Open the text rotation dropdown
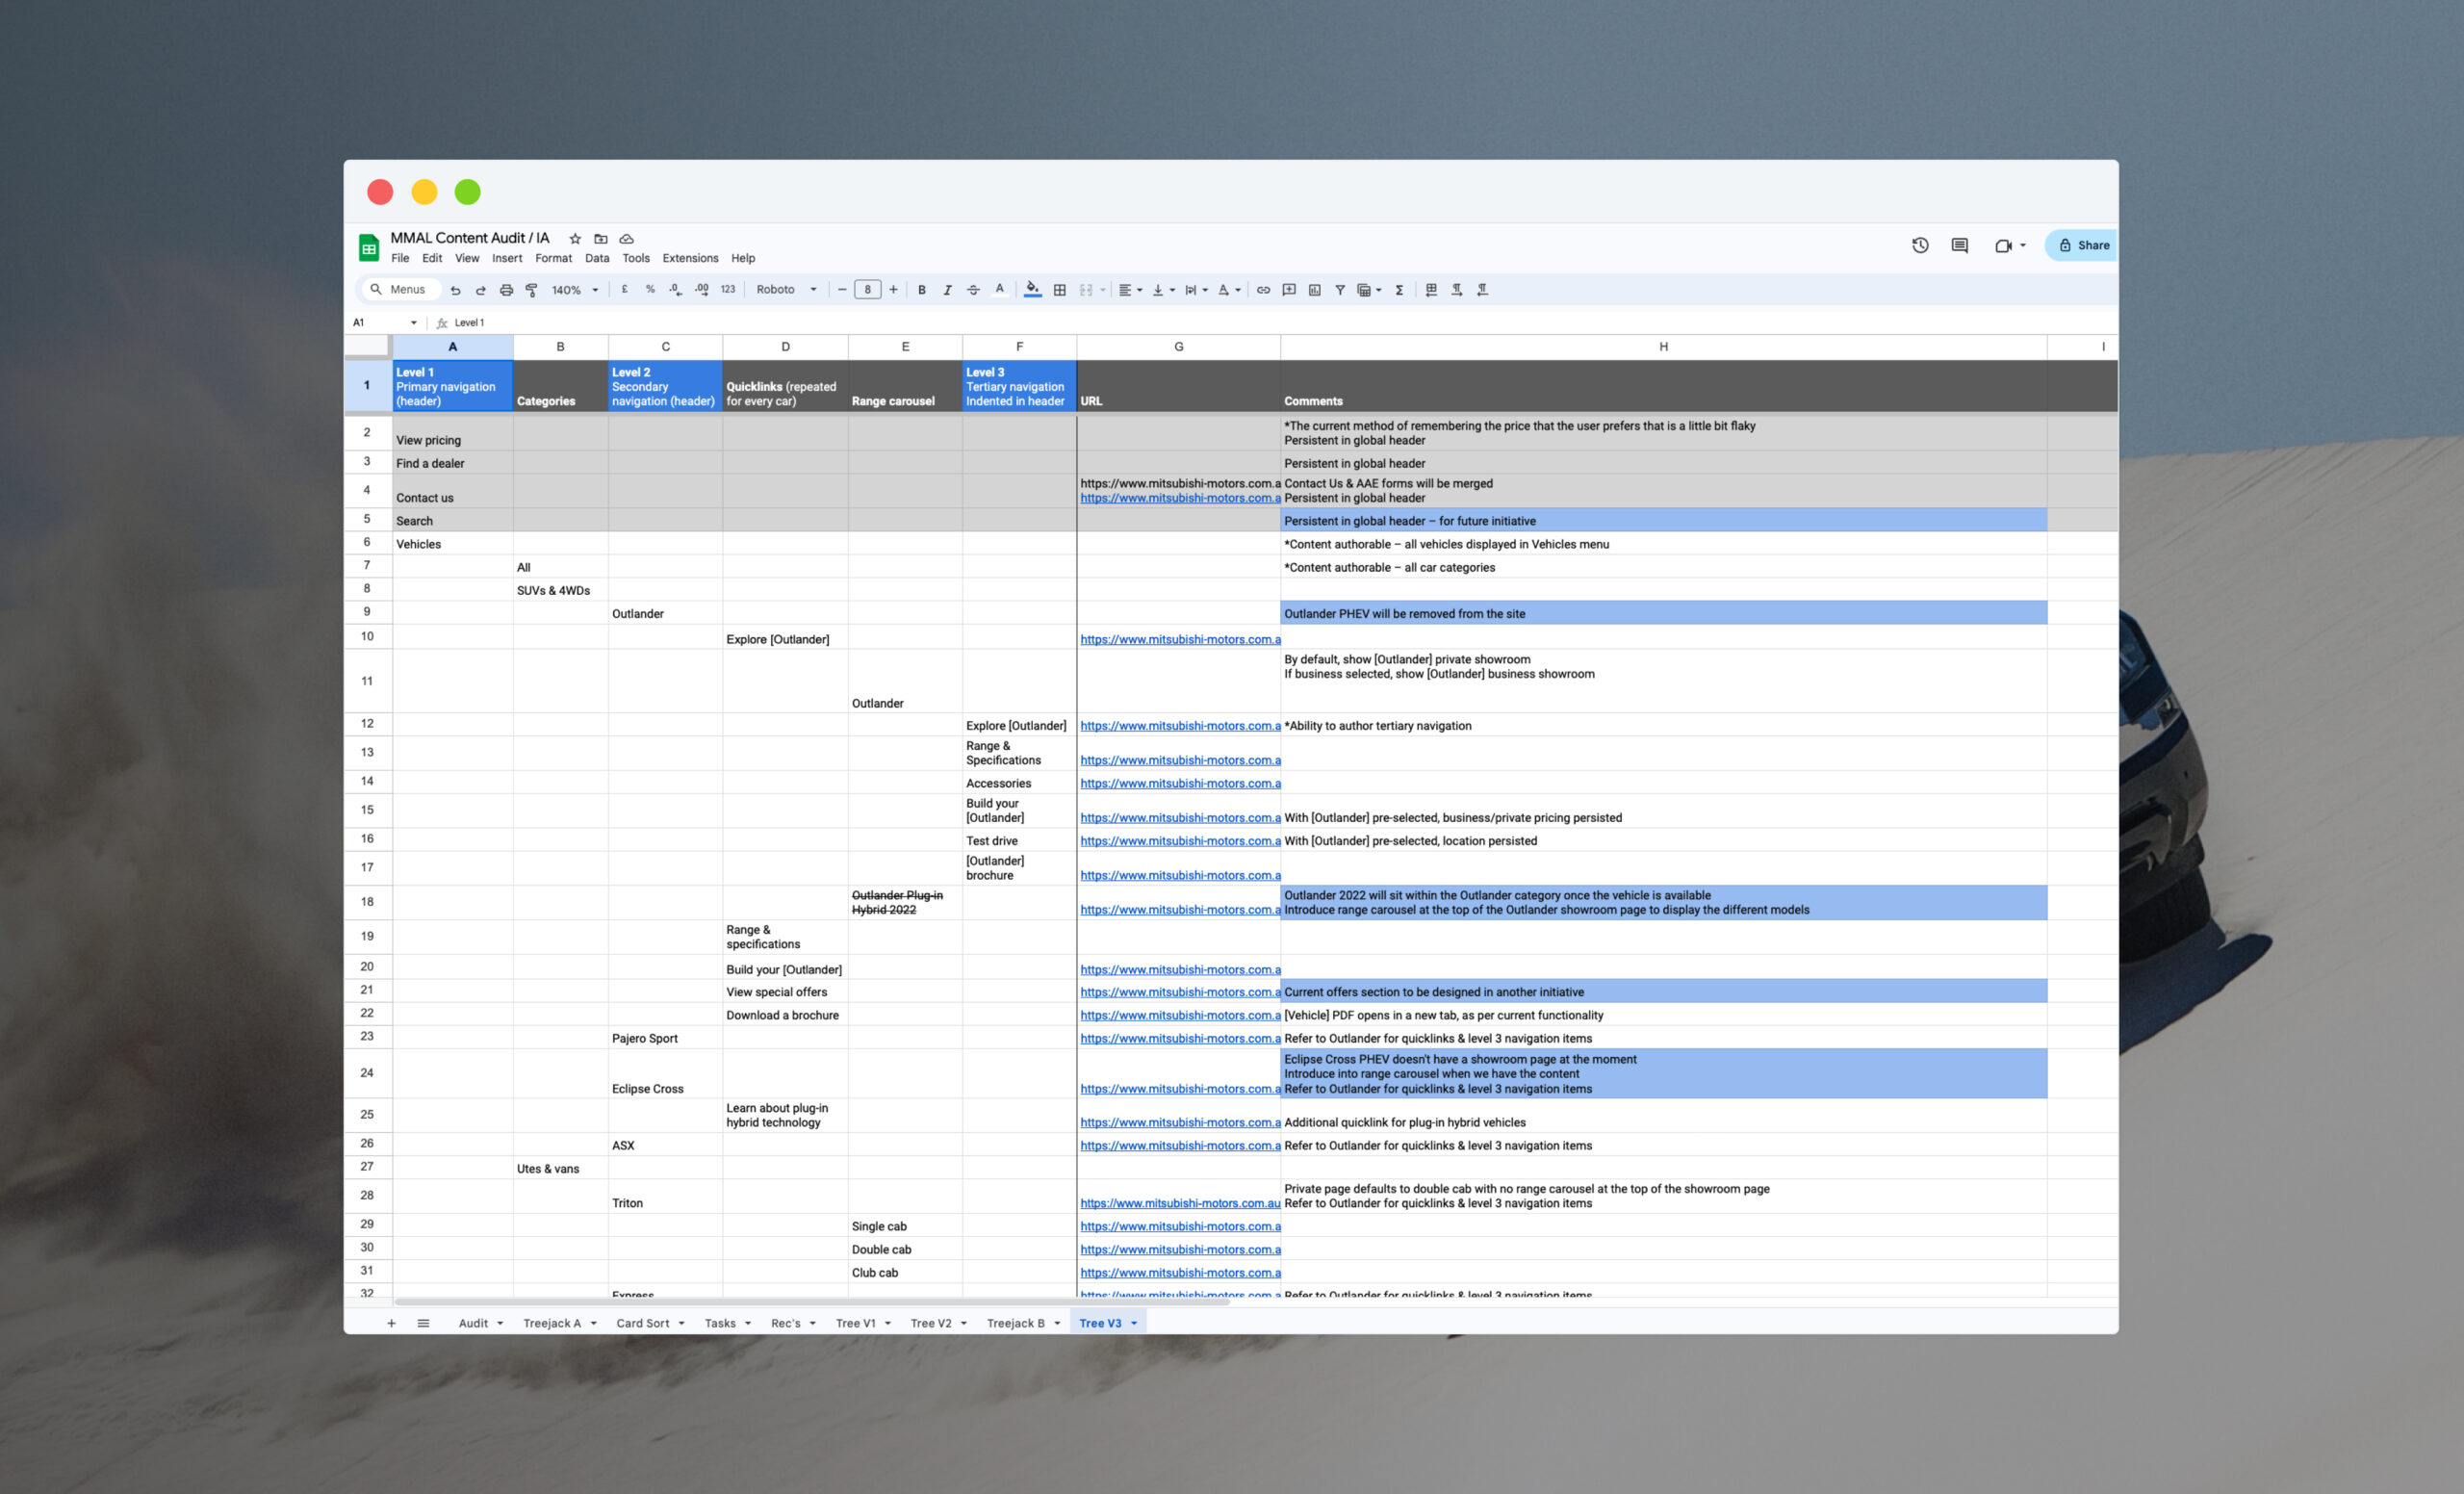 [1229, 290]
